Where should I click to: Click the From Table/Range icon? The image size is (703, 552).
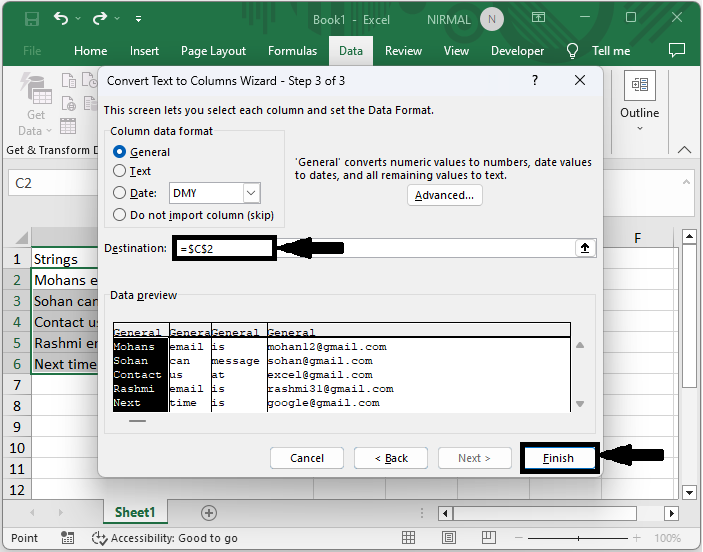coord(68,126)
